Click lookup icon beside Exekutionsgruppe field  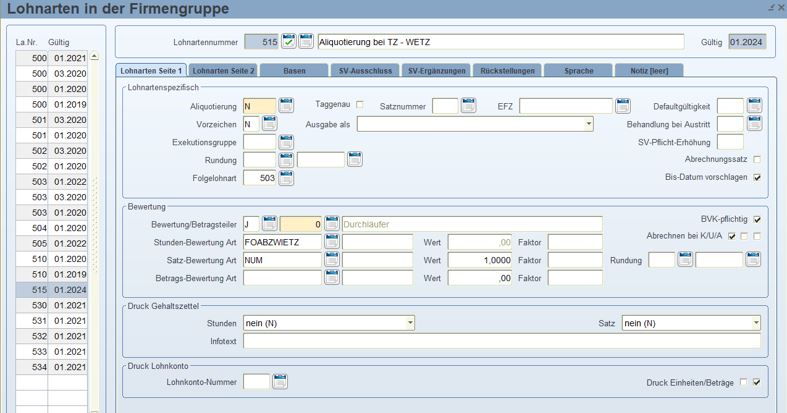pos(286,143)
